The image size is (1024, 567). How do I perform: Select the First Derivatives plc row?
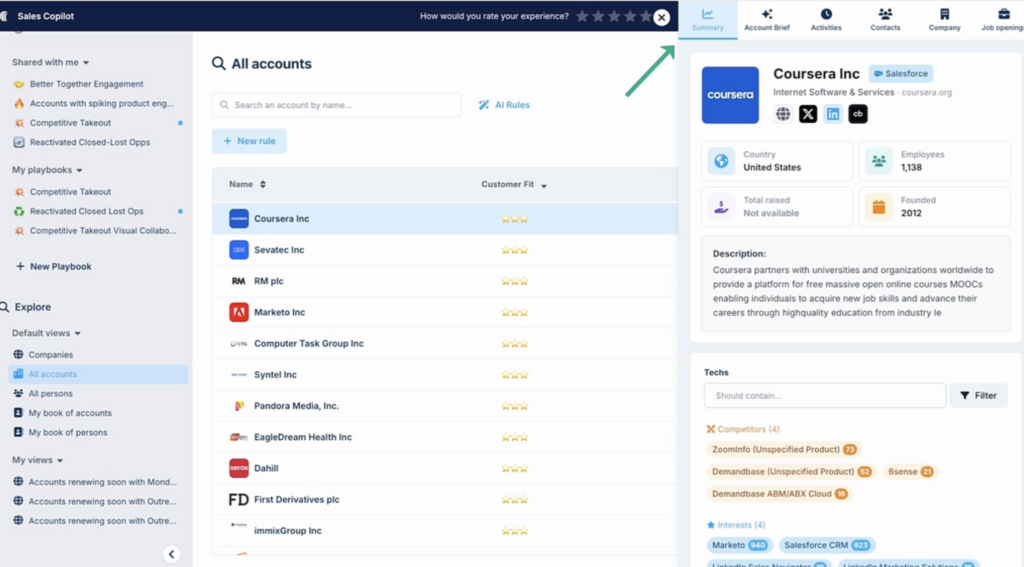tap(445, 500)
